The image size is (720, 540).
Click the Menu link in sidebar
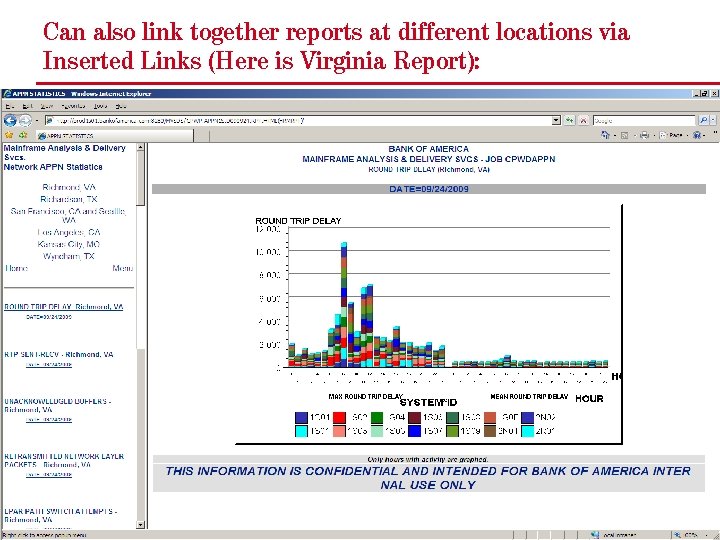(123, 268)
